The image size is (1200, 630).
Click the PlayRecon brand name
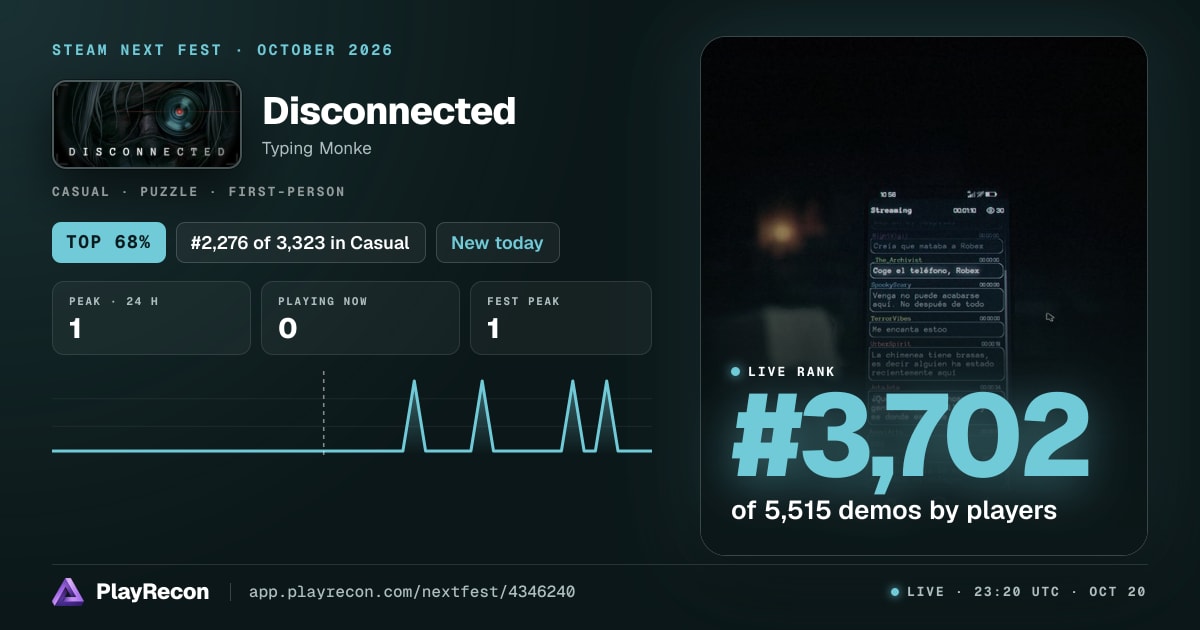(x=153, y=592)
